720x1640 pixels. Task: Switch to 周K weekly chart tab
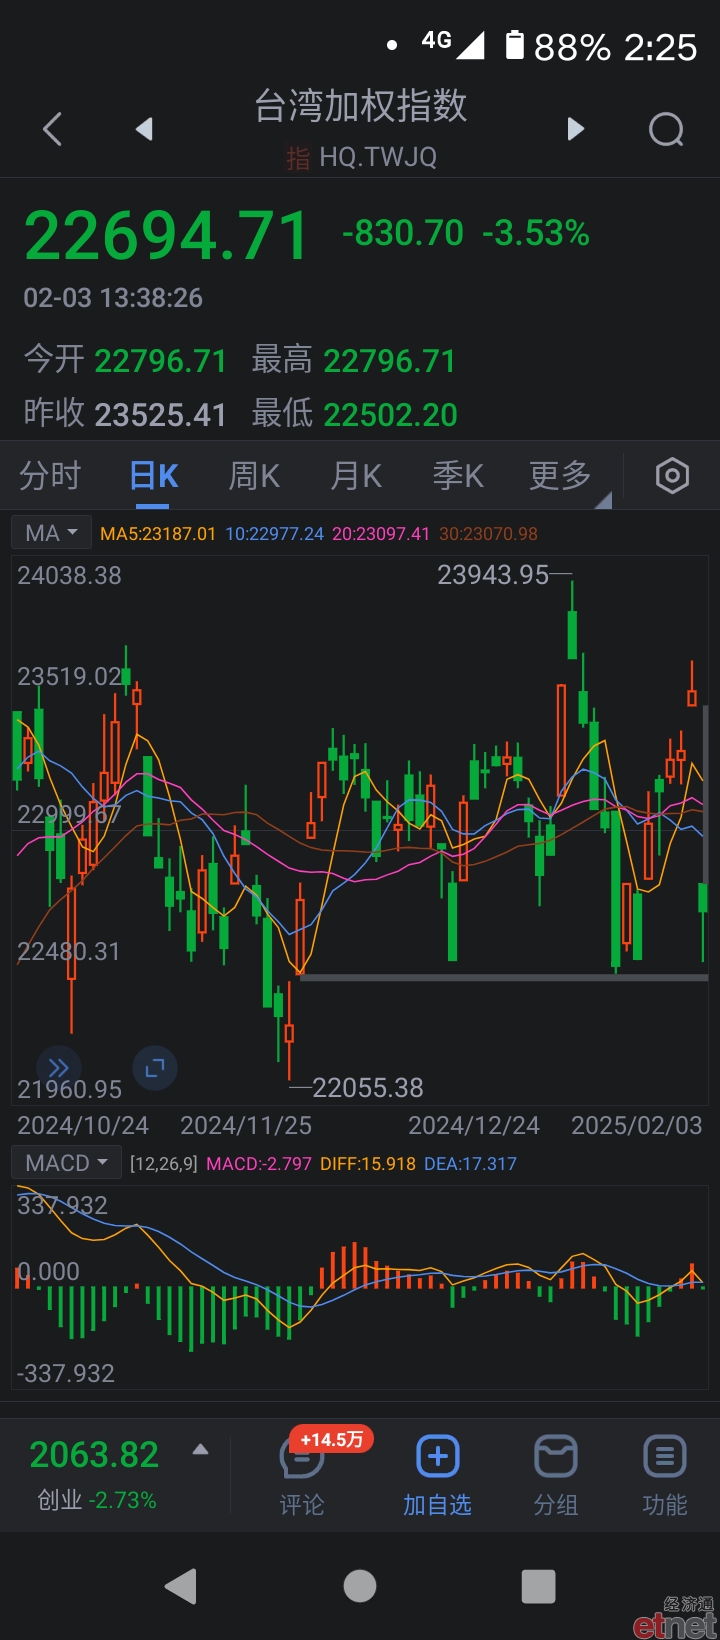pyautogui.click(x=254, y=476)
